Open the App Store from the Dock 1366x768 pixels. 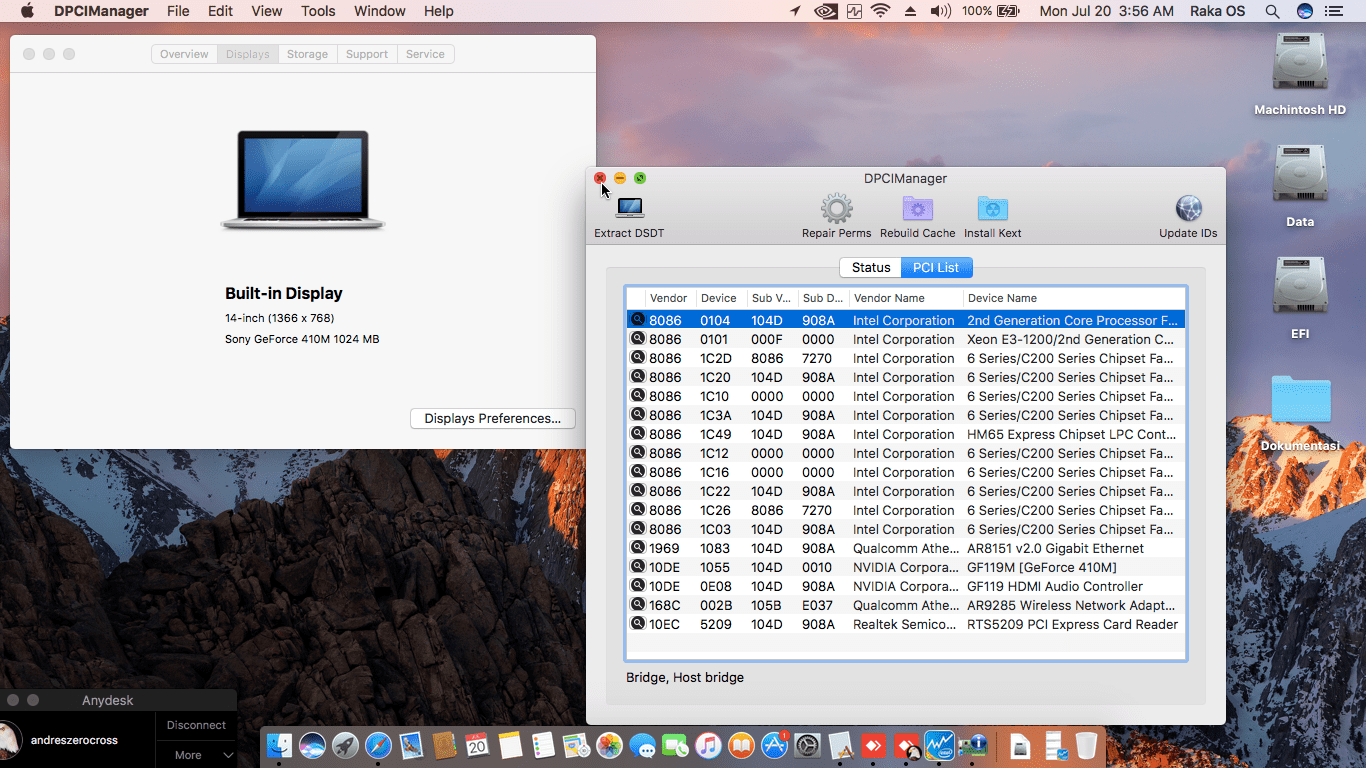pos(774,745)
